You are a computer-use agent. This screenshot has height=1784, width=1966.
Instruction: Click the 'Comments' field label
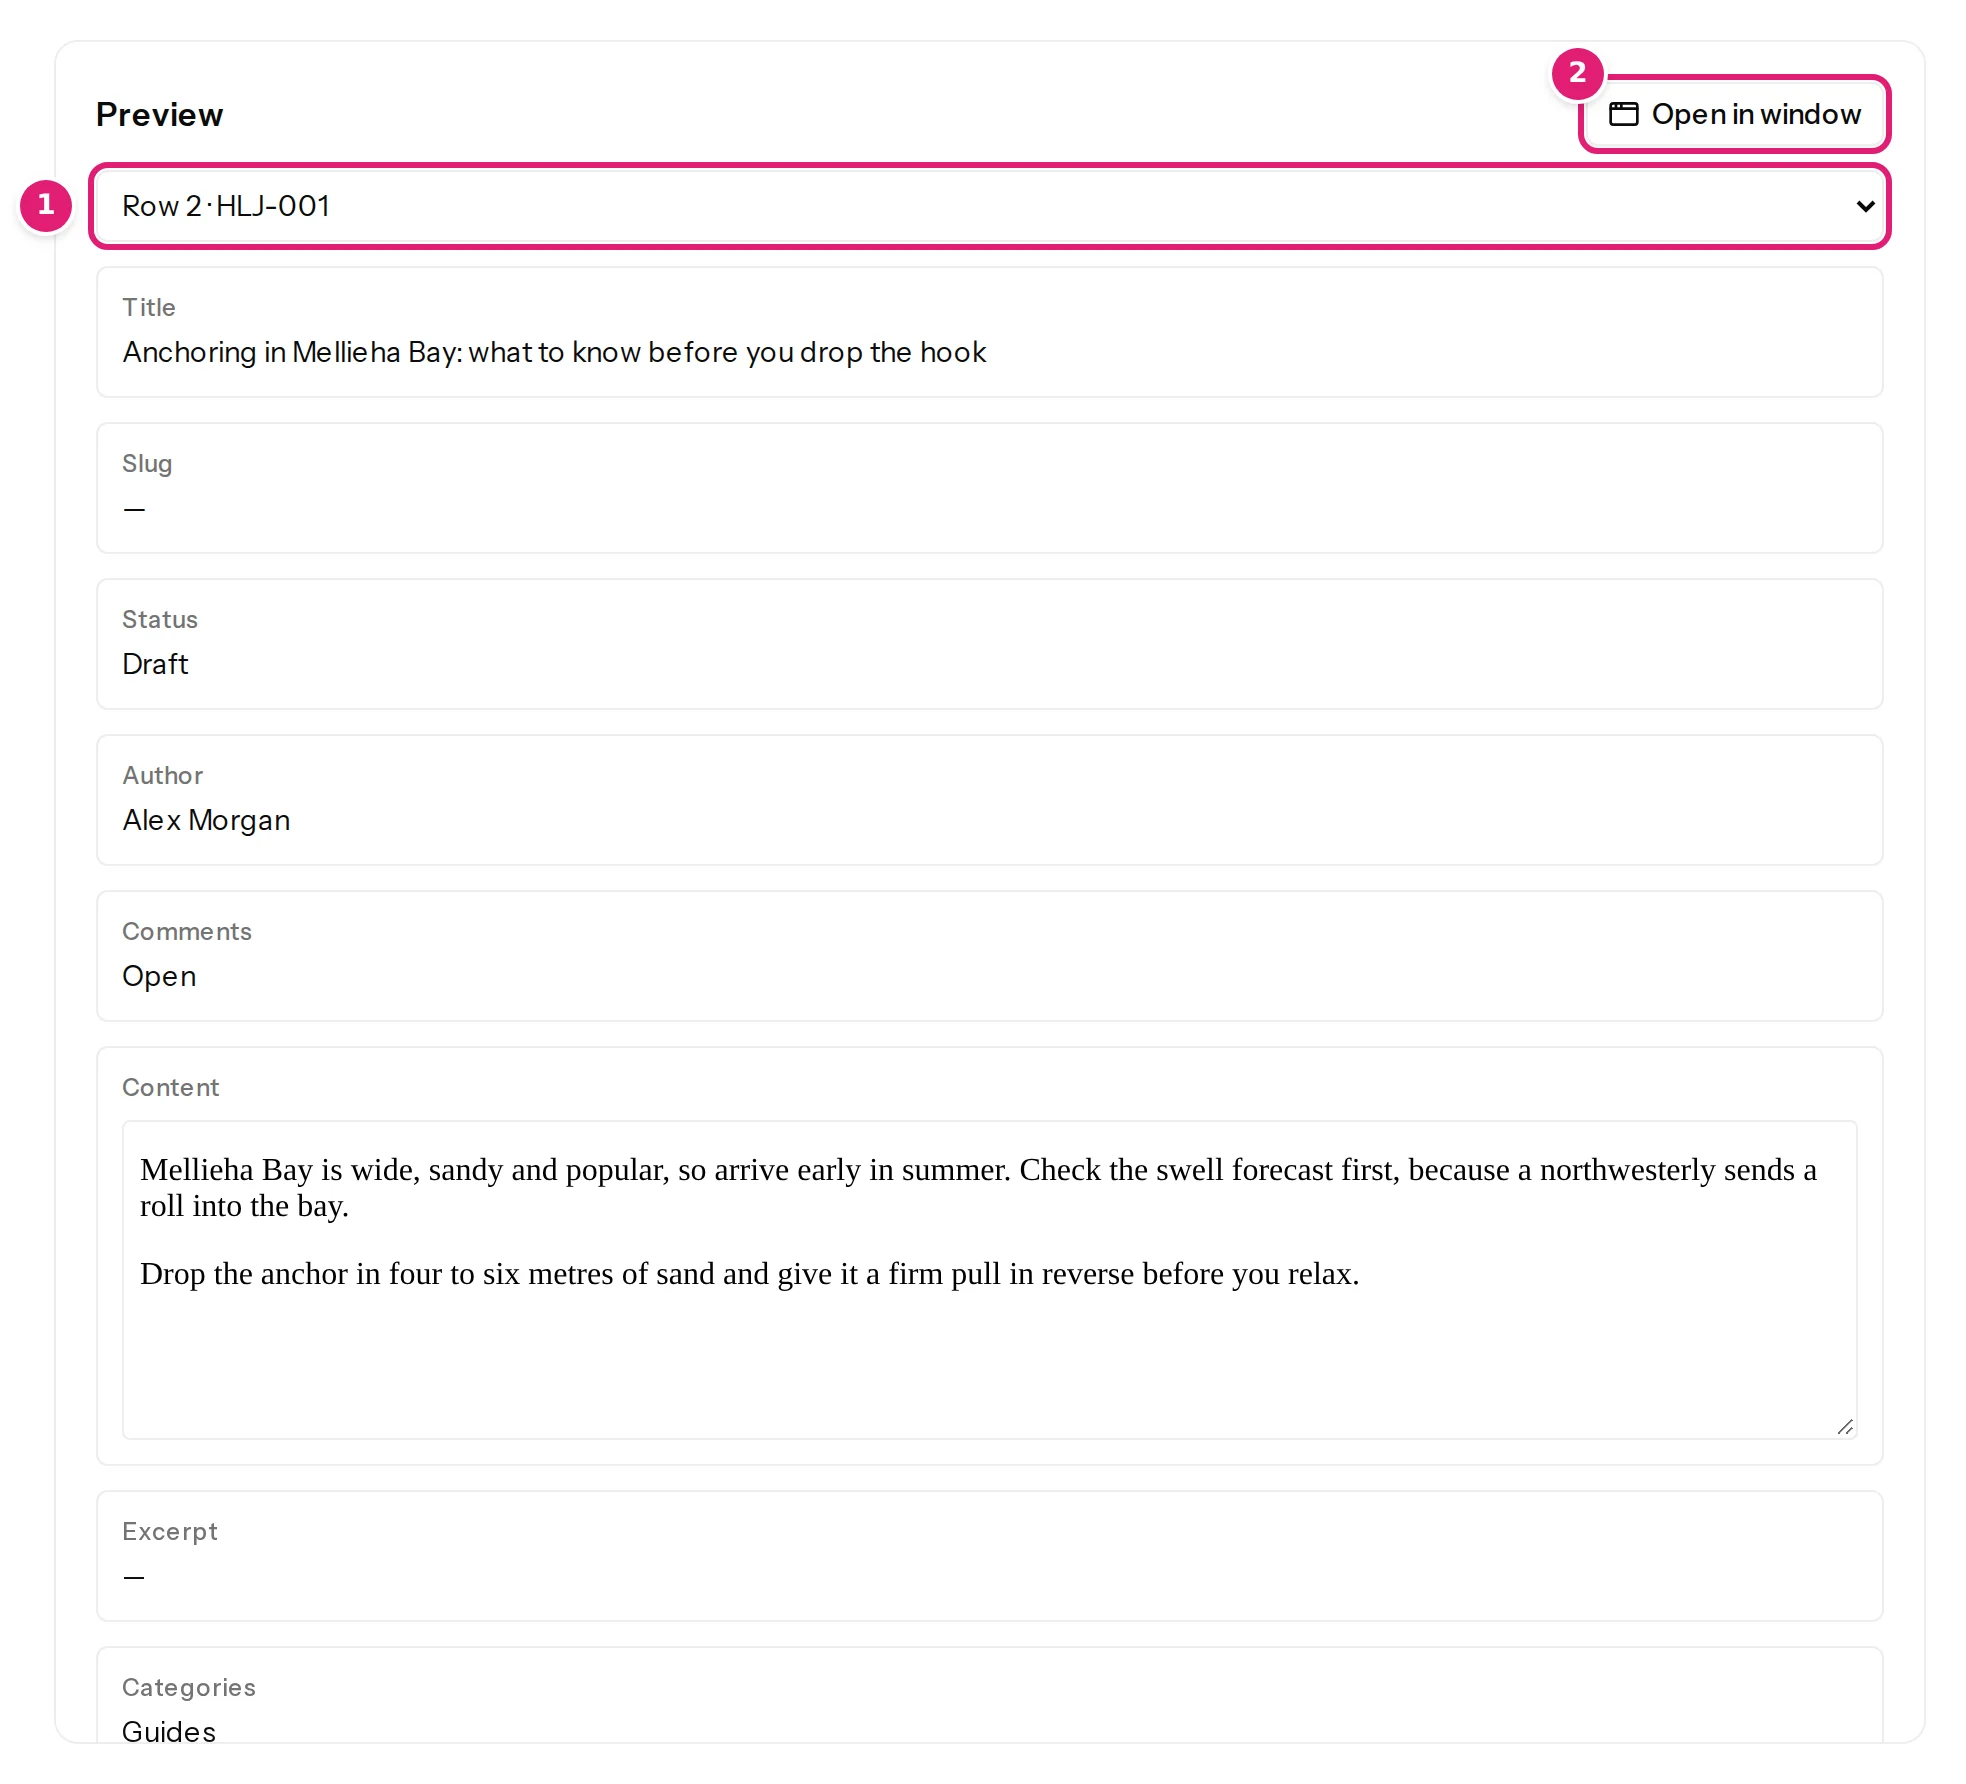pos(187,931)
